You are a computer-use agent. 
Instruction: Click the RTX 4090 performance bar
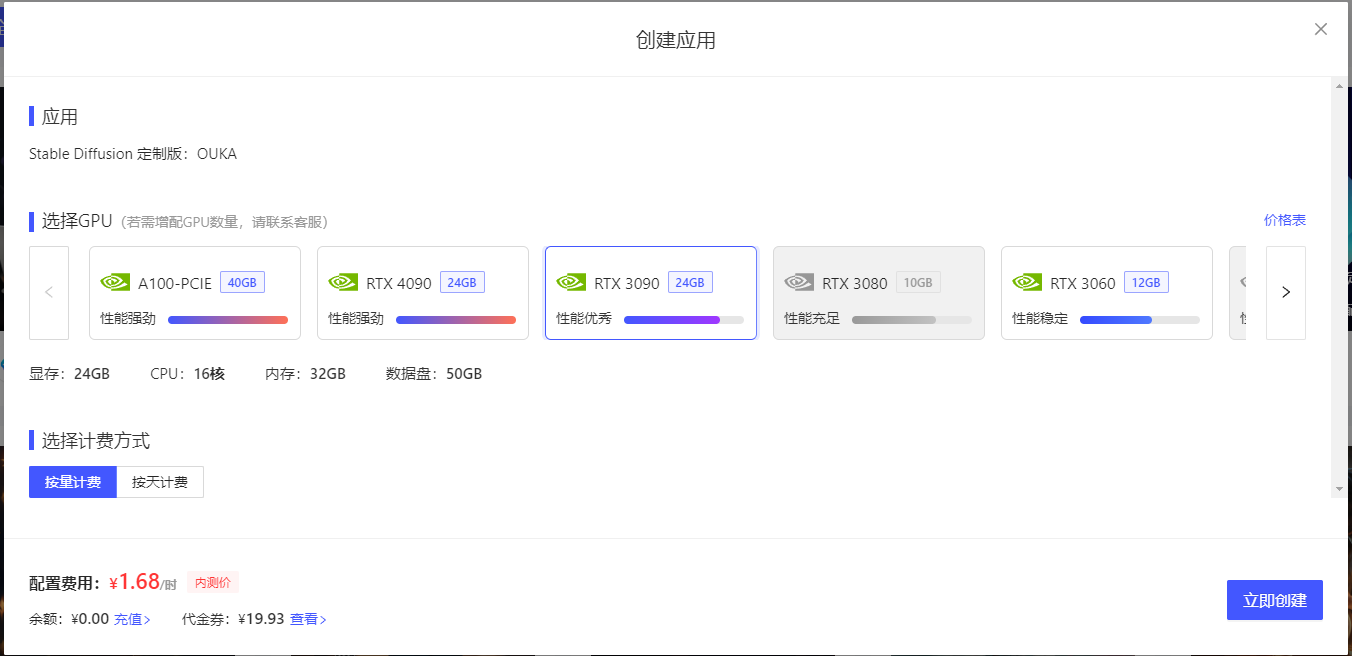click(x=456, y=320)
